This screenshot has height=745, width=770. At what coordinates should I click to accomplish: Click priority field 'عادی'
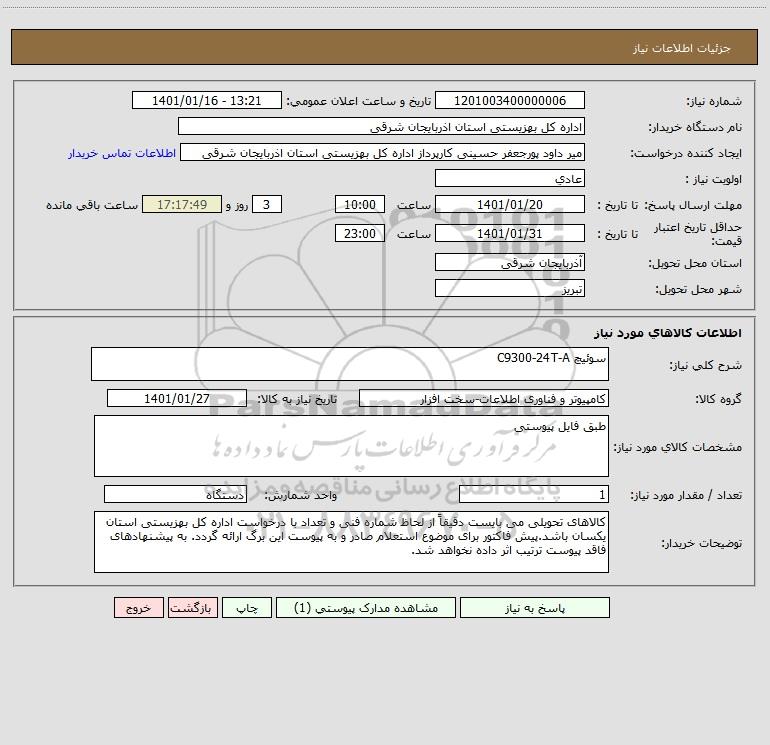click(x=510, y=178)
